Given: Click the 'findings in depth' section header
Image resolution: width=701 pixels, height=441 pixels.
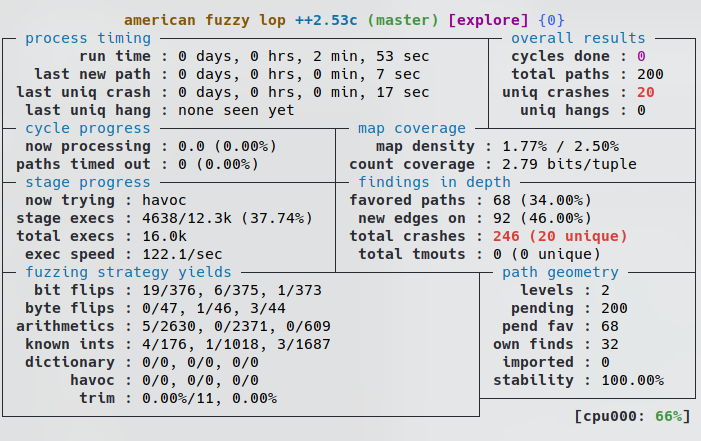Looking at the screenshot, I should point(434,182).
